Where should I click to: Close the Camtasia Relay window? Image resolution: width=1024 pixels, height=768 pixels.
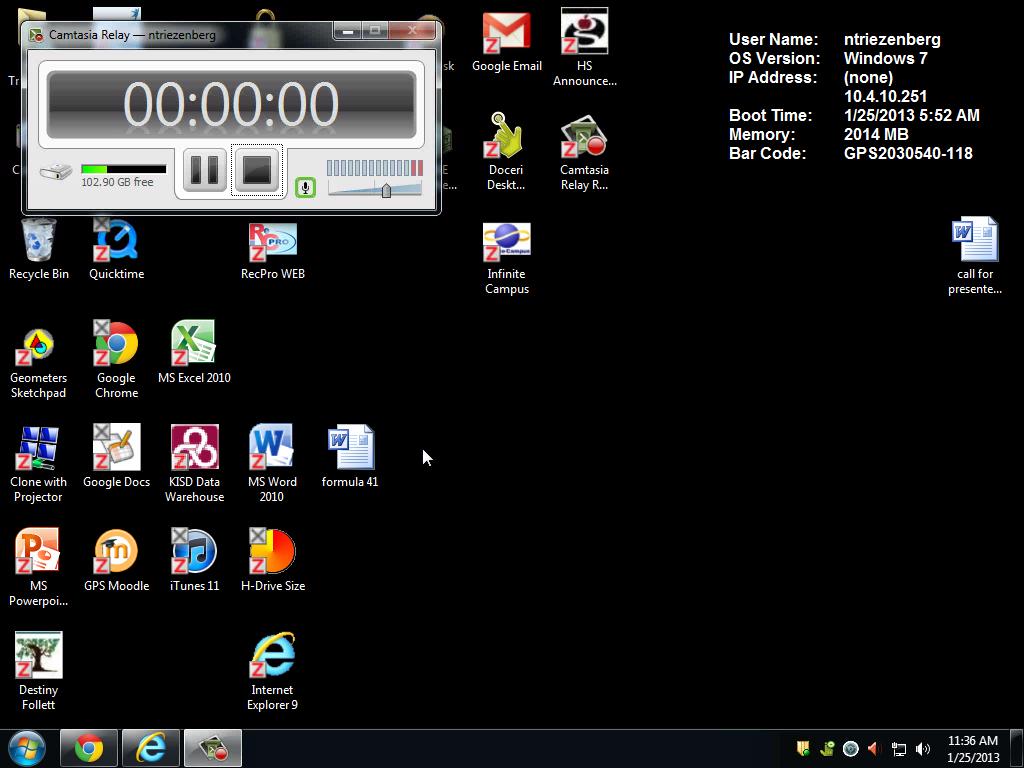point(412,31)
